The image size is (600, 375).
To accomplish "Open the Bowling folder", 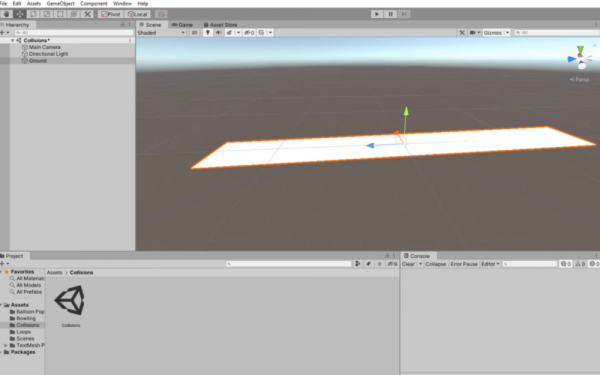I will pos(26,318).
